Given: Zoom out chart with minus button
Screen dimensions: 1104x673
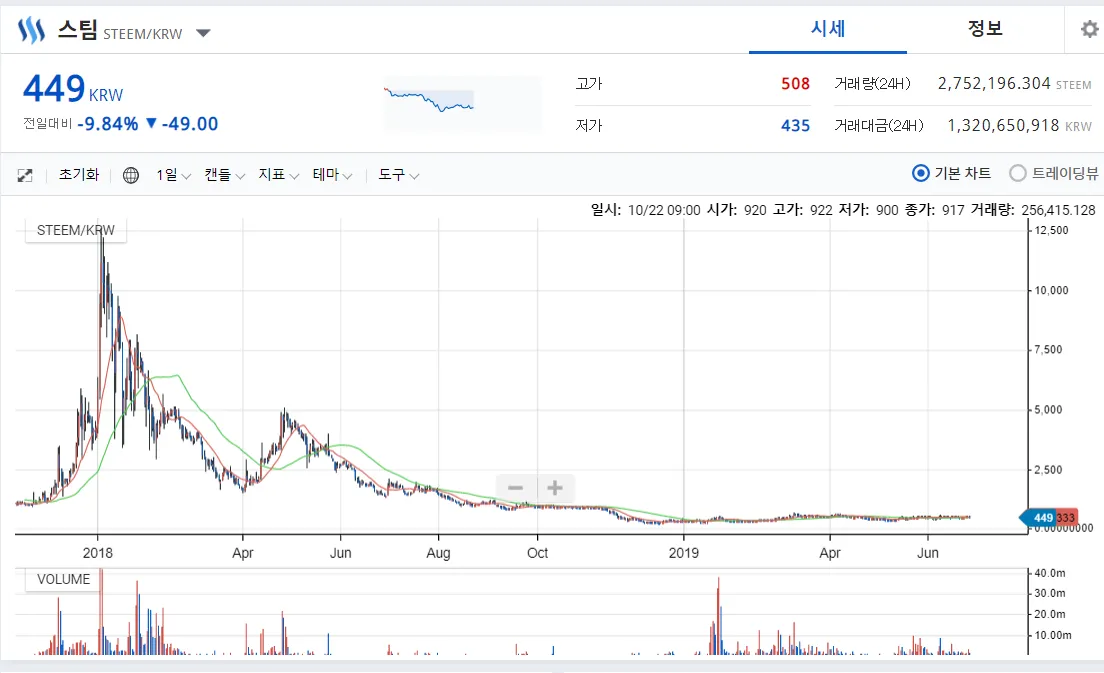Looking at the screenshot, I should click(516, 488).
